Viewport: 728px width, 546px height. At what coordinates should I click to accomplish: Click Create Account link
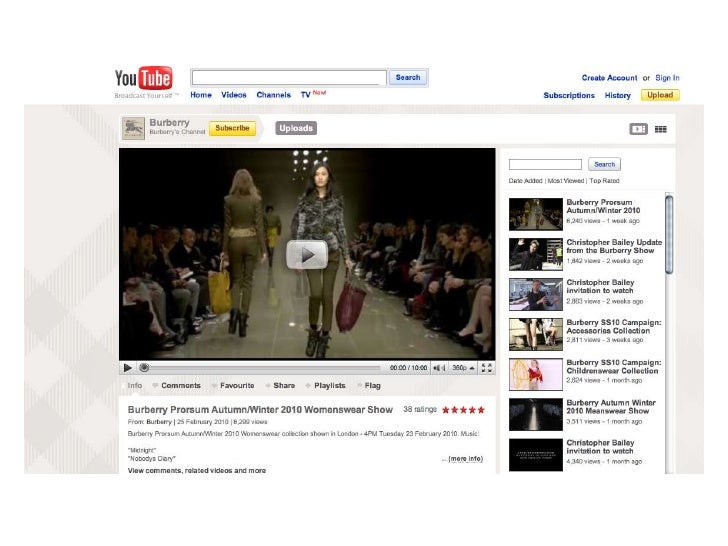pyautogui.click(x=610, y=78)
